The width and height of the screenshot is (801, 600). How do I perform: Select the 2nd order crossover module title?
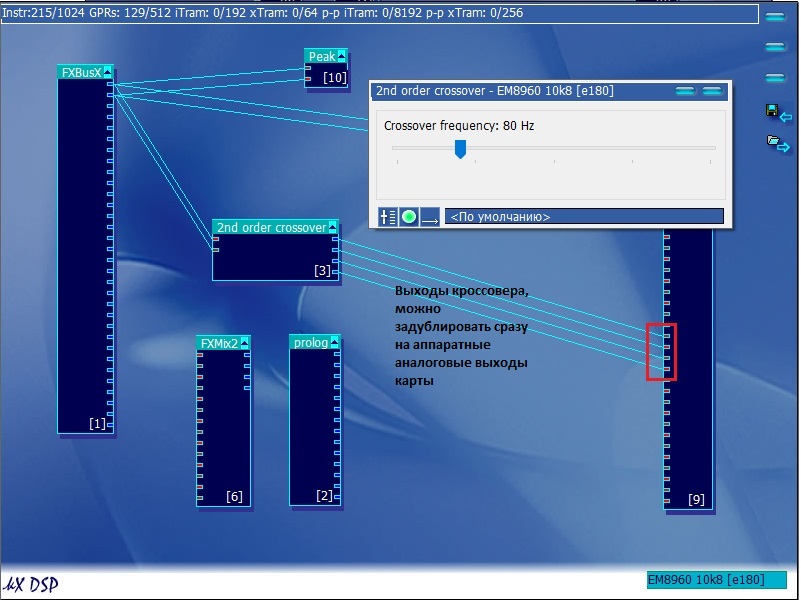coord(271,227)
